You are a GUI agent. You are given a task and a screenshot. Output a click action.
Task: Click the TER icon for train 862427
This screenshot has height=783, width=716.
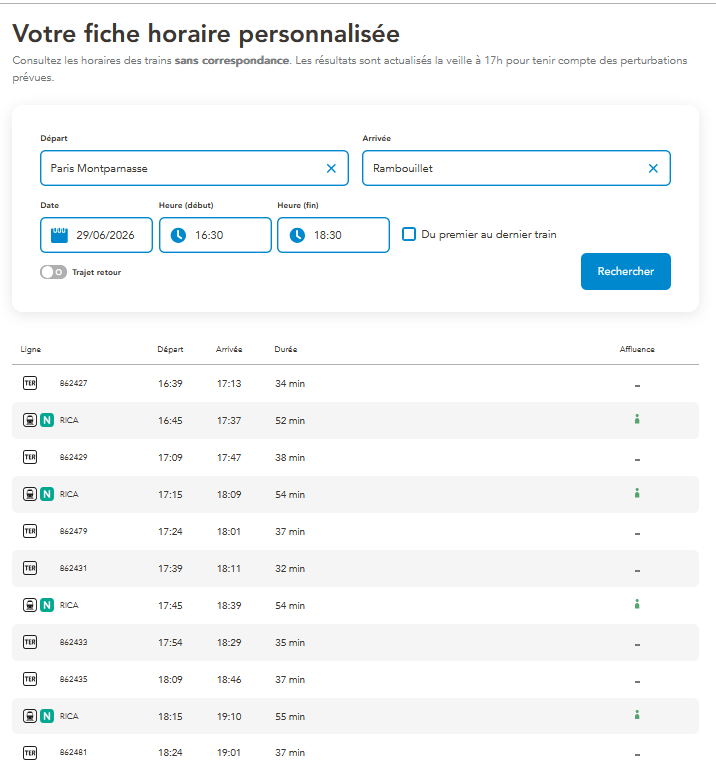pyautogui.click(x=30, y=383)
